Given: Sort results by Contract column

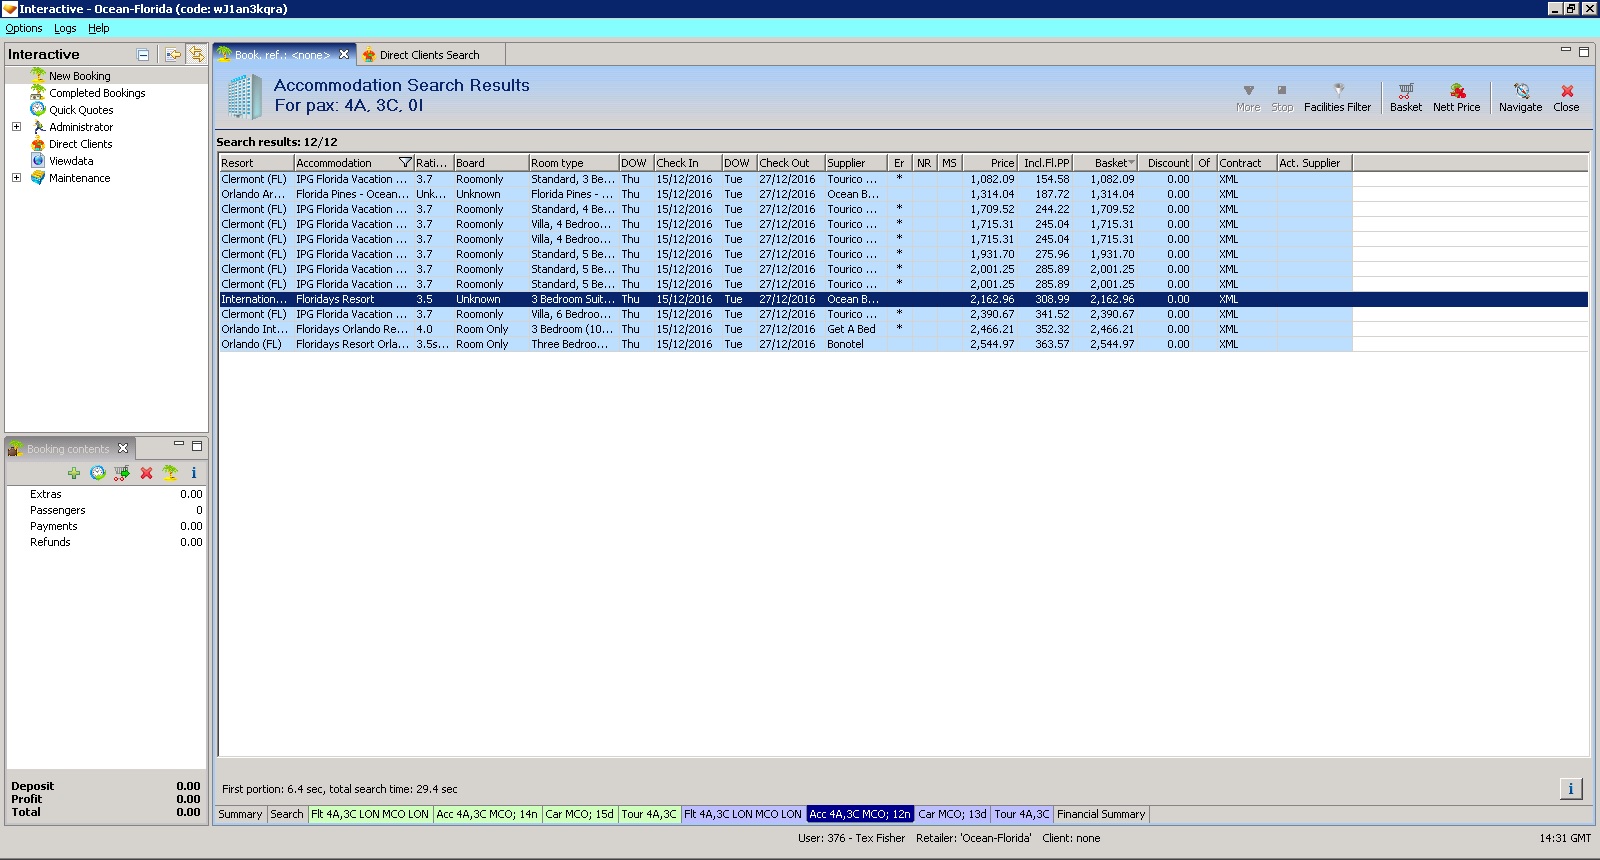Looking at the screenshot, I should [1247, 163].
